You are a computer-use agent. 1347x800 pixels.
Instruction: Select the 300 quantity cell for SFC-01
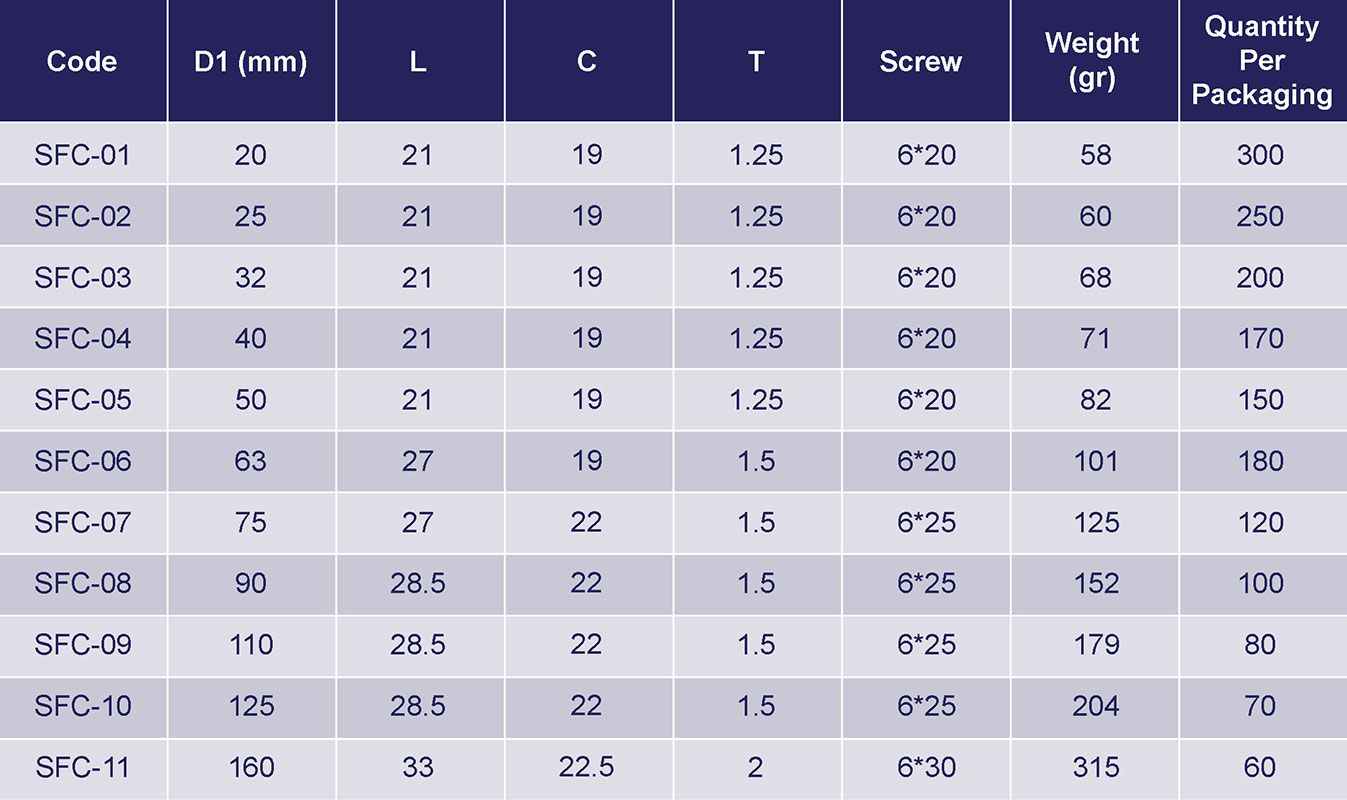(1260, 155)
